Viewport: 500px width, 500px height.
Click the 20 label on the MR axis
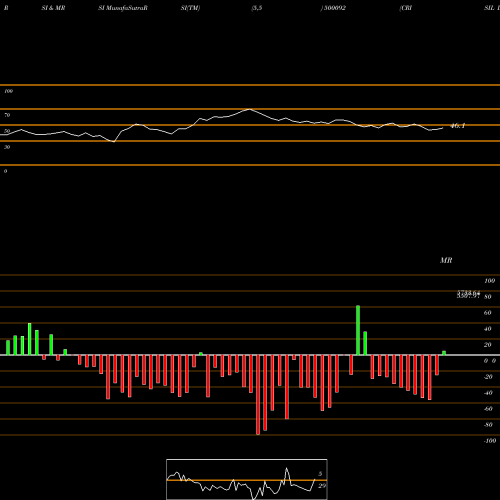(x=488, y=345)
